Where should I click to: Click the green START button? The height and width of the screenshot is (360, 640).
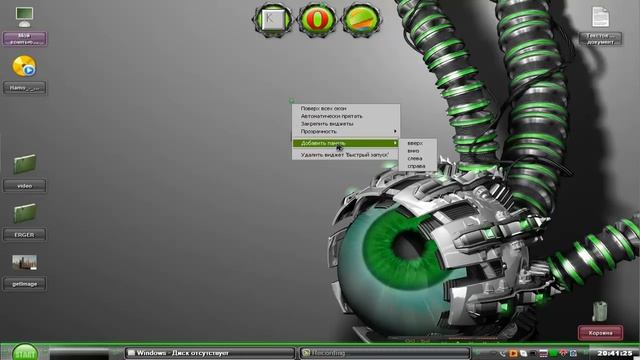[x=24, y=353]
